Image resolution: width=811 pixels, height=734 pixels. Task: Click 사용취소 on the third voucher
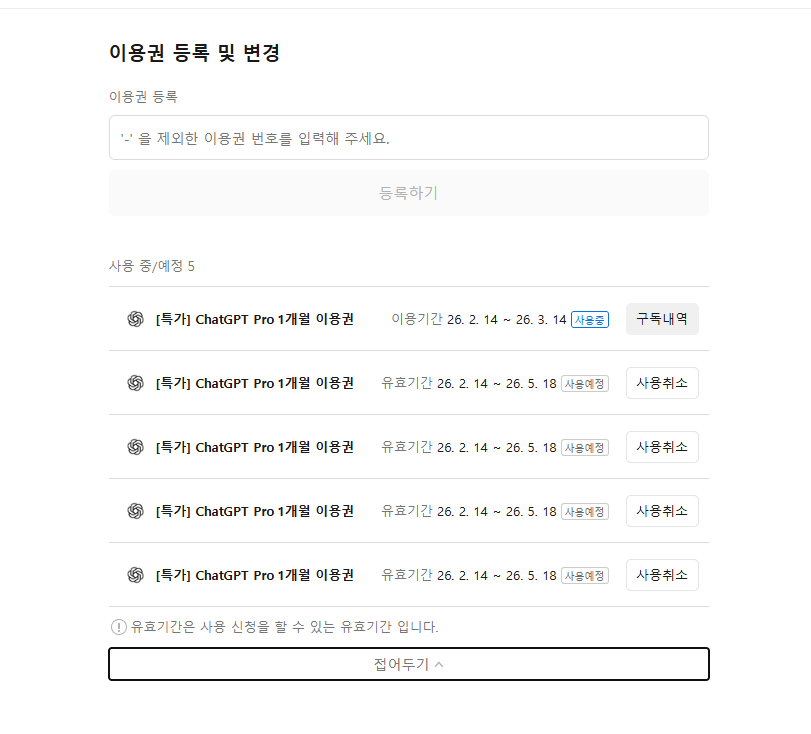pos(661,446)
